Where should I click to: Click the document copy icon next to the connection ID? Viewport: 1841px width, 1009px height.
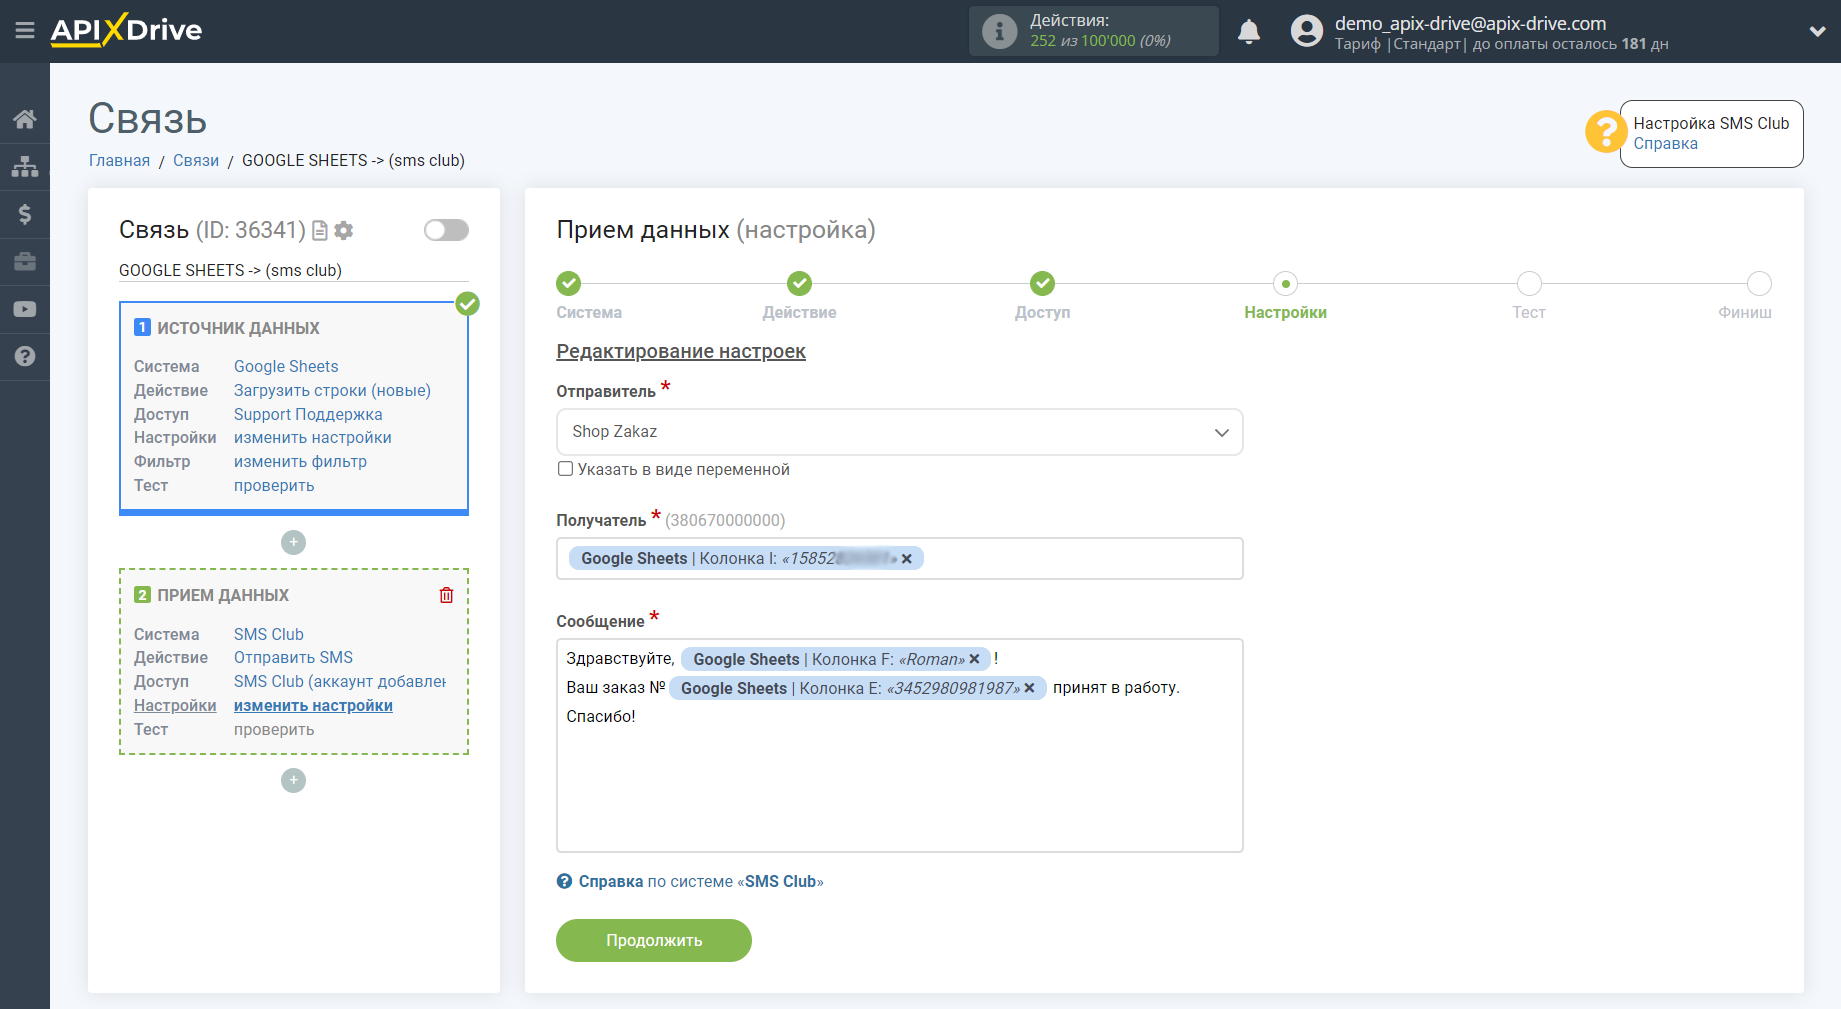(320, 231)
